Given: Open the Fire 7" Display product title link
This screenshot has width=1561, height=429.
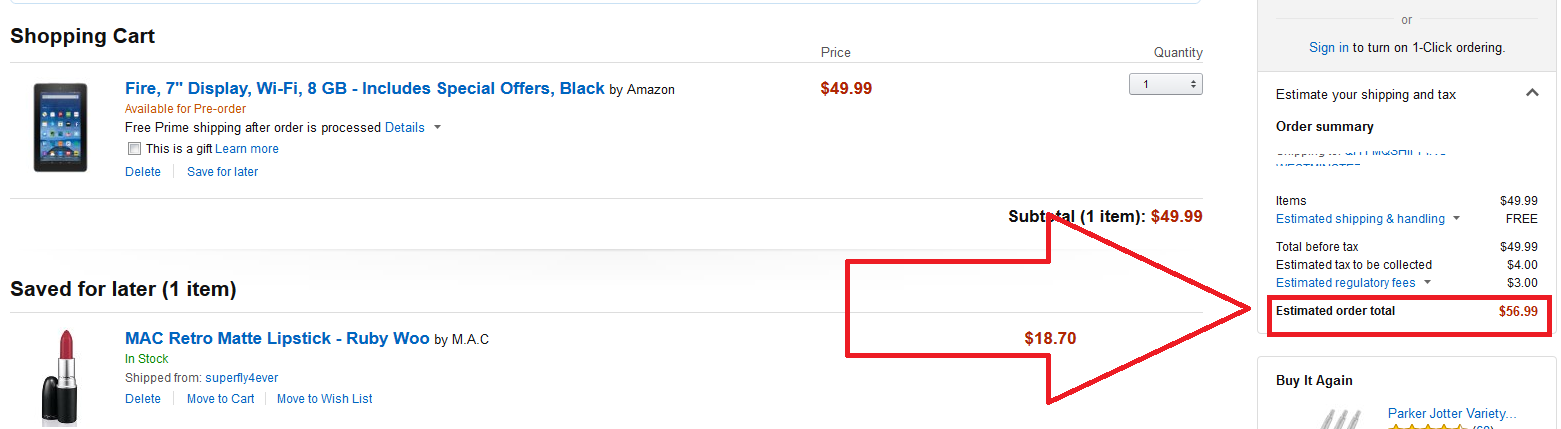Looking at the screenshot, I should pyautogui.click(x=365, y=88).
